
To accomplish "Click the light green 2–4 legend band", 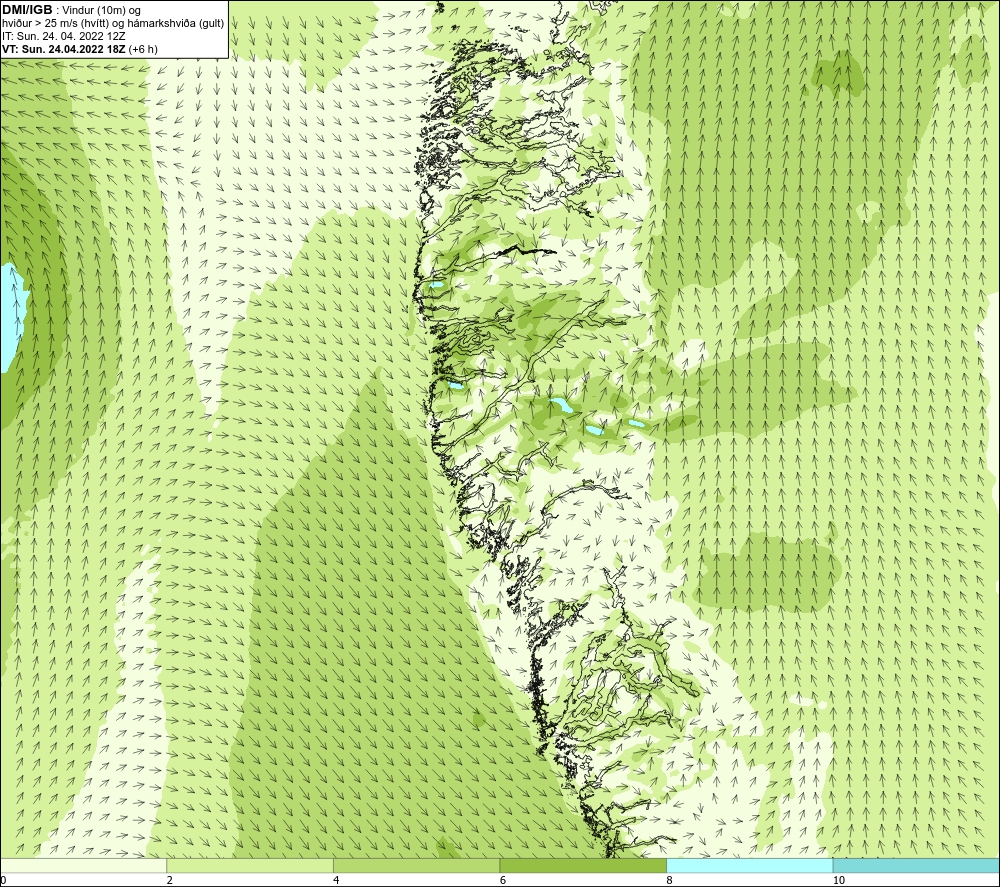I will [250, 865].
